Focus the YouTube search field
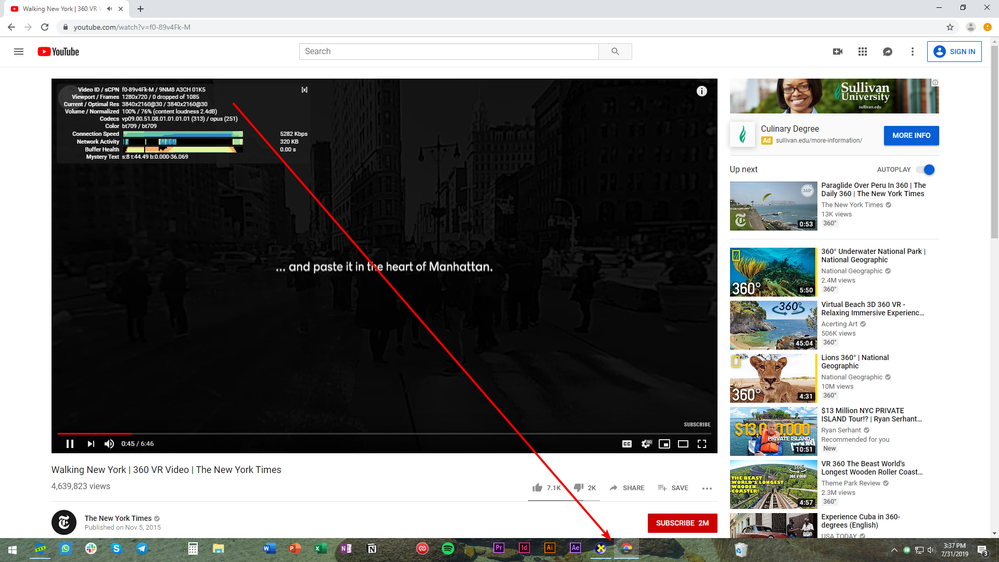The height and width of the screenshot is (562, 999). (x=449, y=52)
